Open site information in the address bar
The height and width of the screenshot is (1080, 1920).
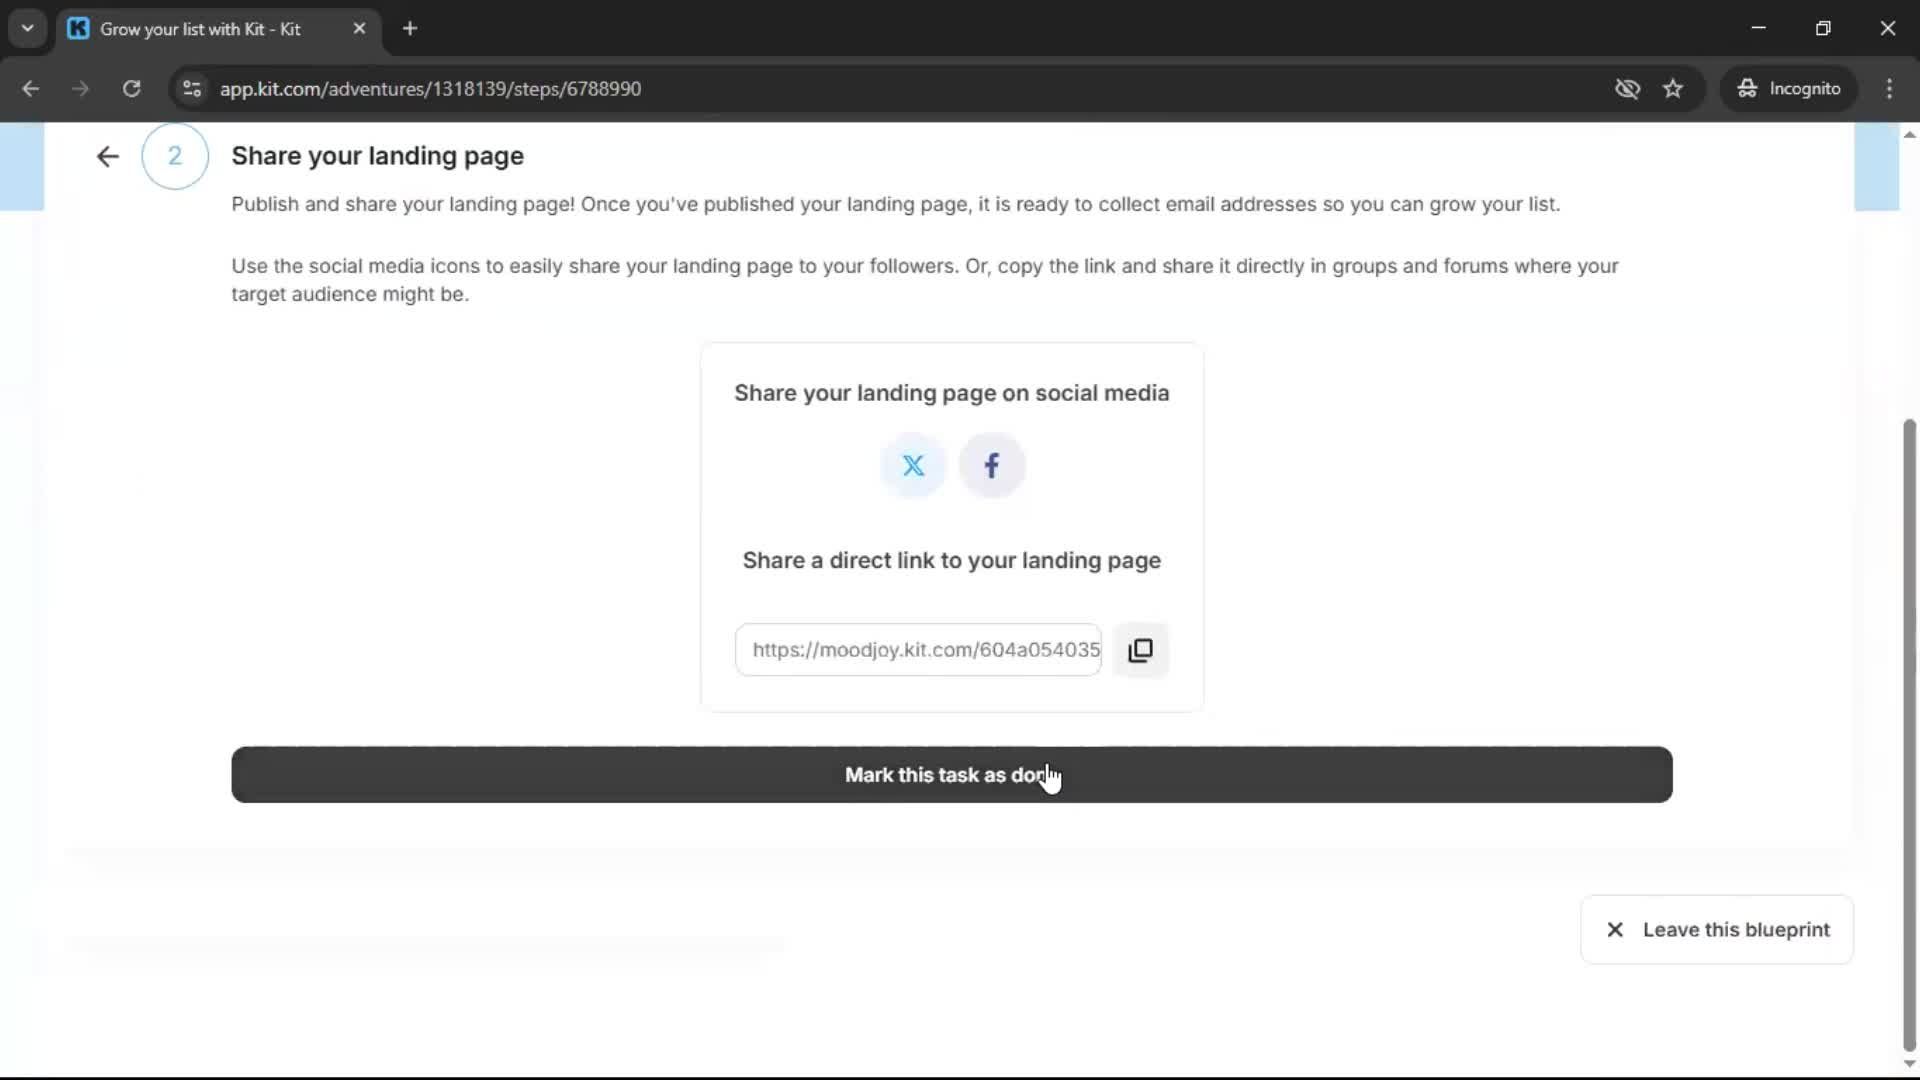(x=191, y=88)
